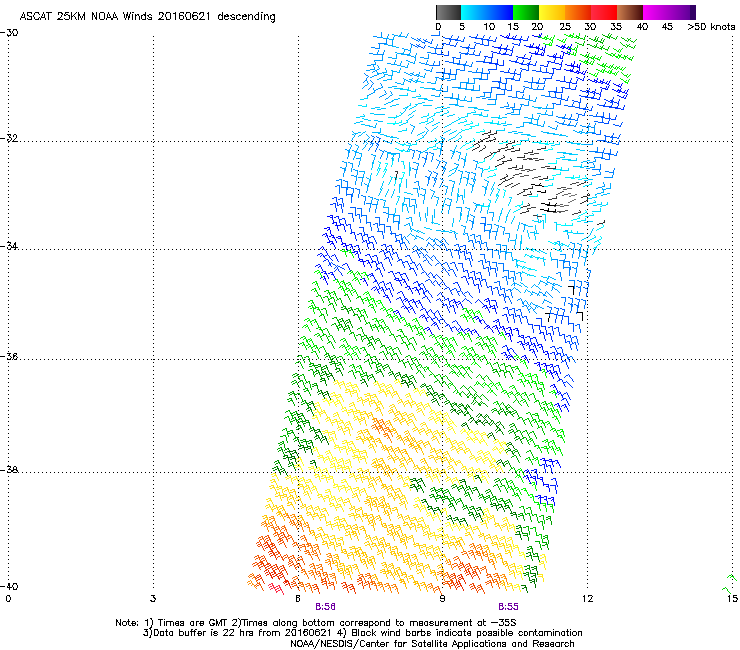Click the 15 longitude axis label
Screen dimensions: 740x650
click(x=732, y=599)
